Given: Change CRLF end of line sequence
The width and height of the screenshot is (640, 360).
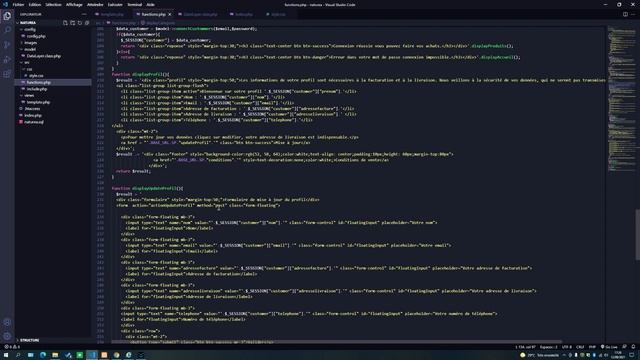Looking at the screenshot, I should coord(580,347).
